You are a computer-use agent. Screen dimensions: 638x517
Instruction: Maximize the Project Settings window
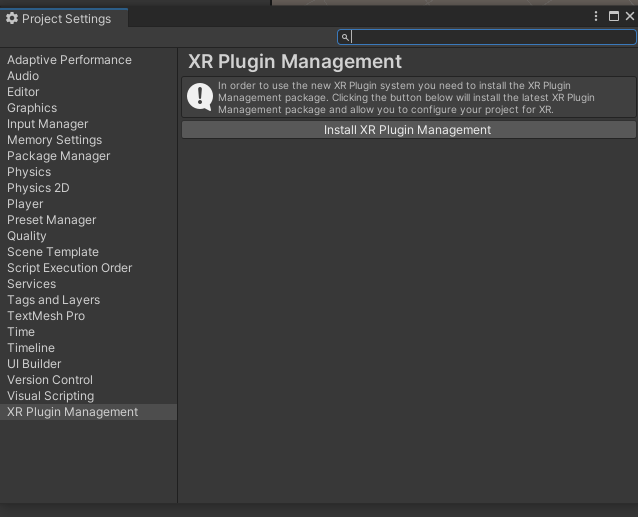[614, 16]
